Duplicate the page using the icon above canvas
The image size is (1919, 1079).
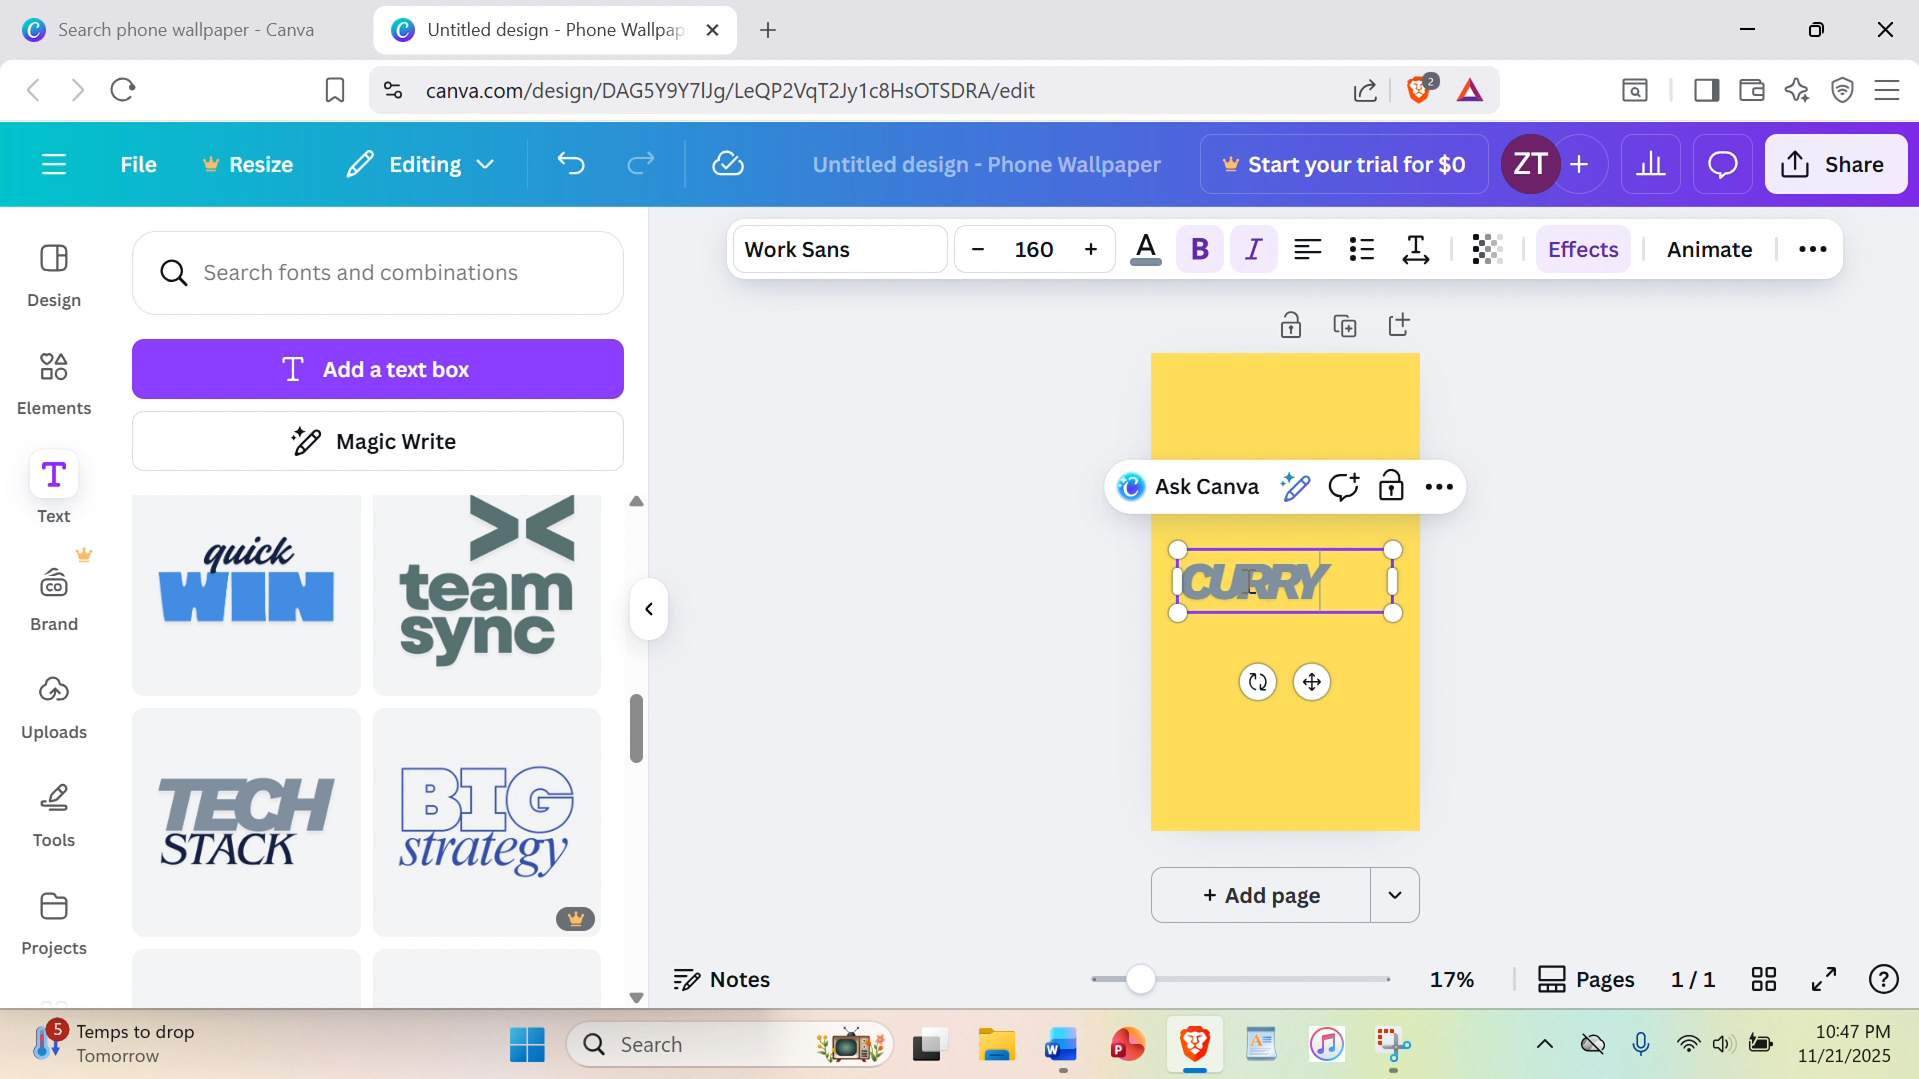tap(1345, 325)
